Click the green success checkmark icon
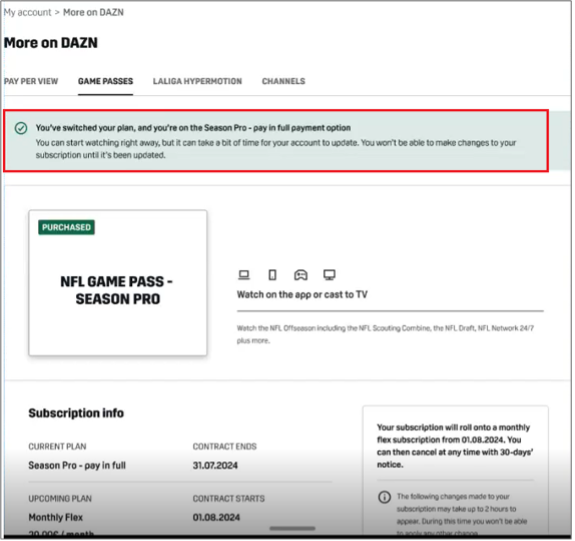This screenshot has width=575, height=541. 21,128
